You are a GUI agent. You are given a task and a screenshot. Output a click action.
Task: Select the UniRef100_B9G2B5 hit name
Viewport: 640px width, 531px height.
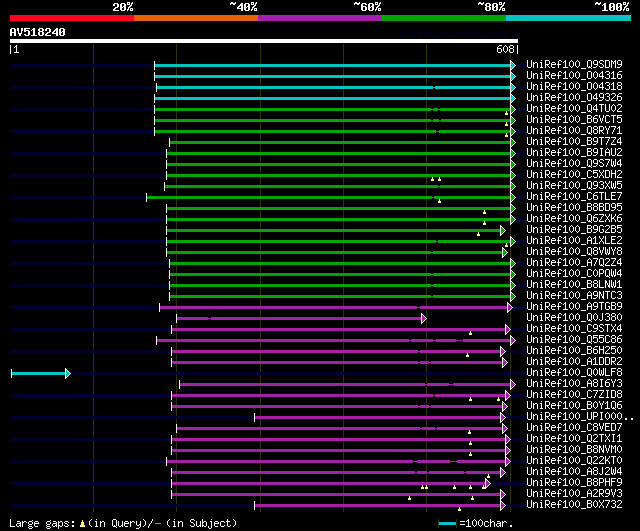point(574,230)
